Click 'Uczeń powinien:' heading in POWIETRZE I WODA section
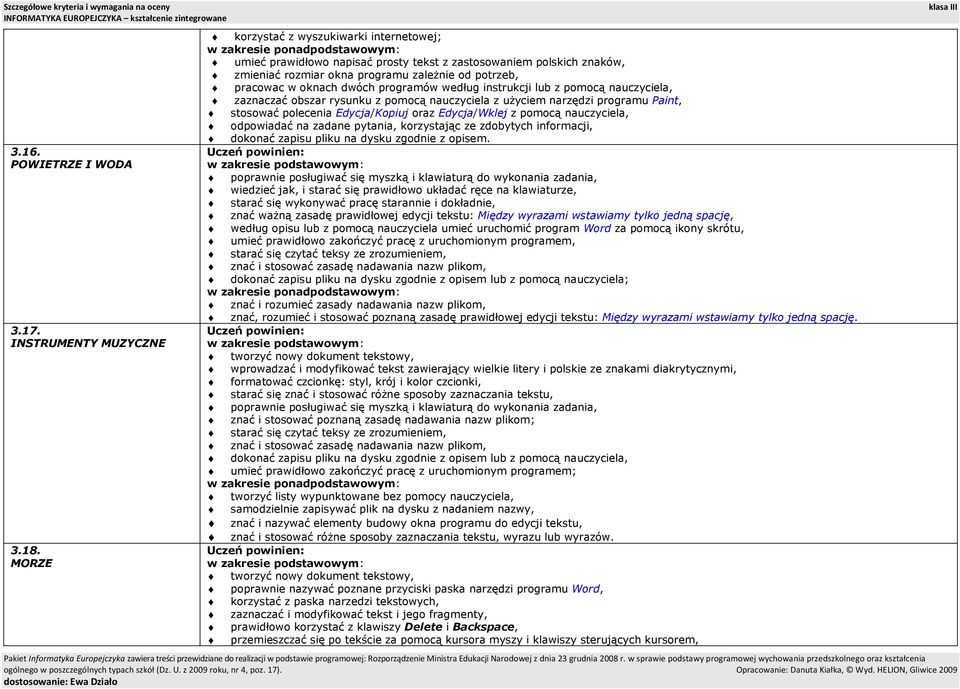This screenshot has height=689, width=960. coord(255,151)
